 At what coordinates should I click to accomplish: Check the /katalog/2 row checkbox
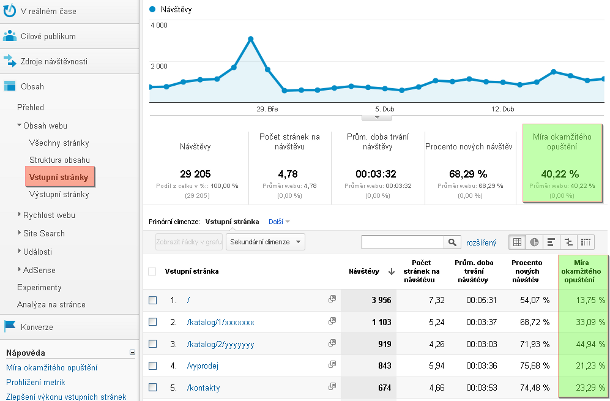pyautogui.click(x=153, y=344)
